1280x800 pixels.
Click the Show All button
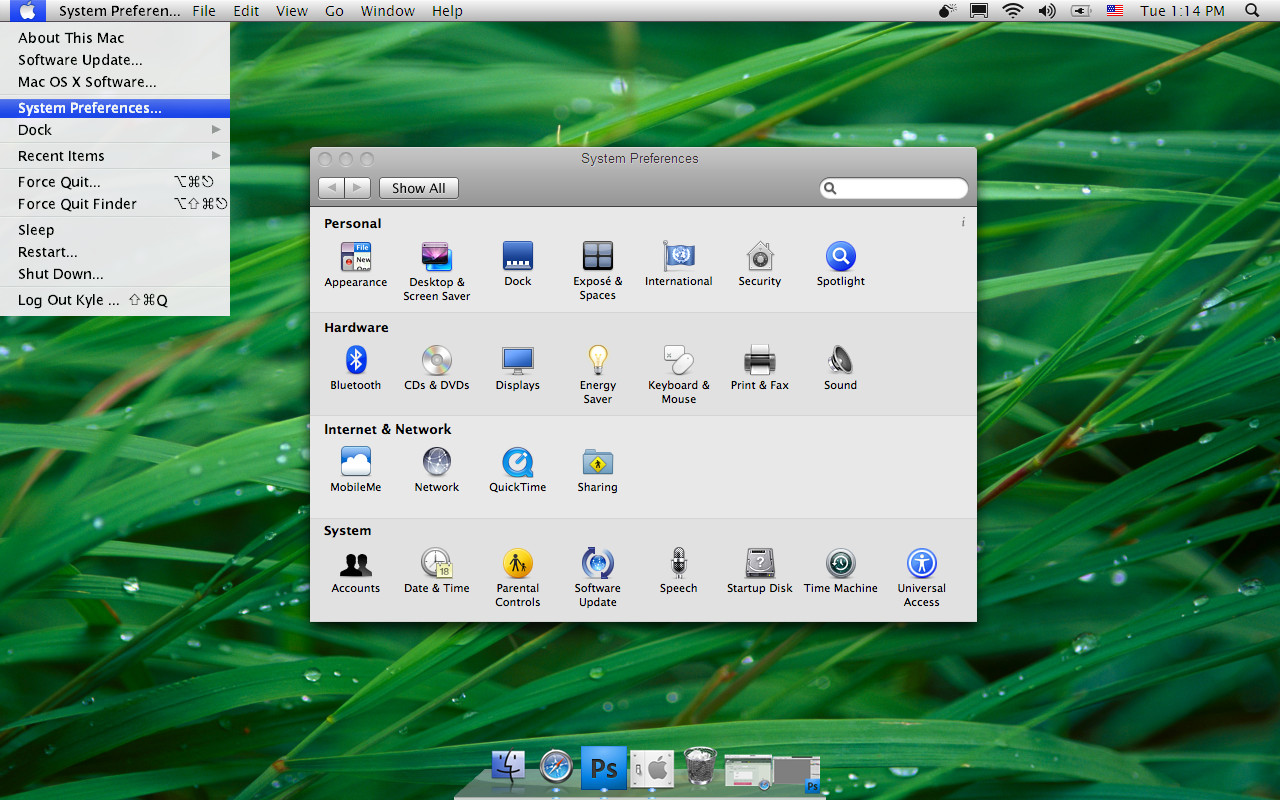(418, 187)
